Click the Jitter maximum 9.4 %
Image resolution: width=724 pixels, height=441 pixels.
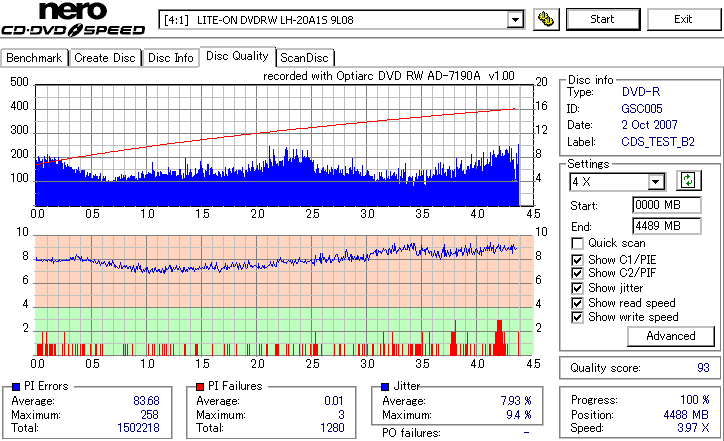[519, 415]
